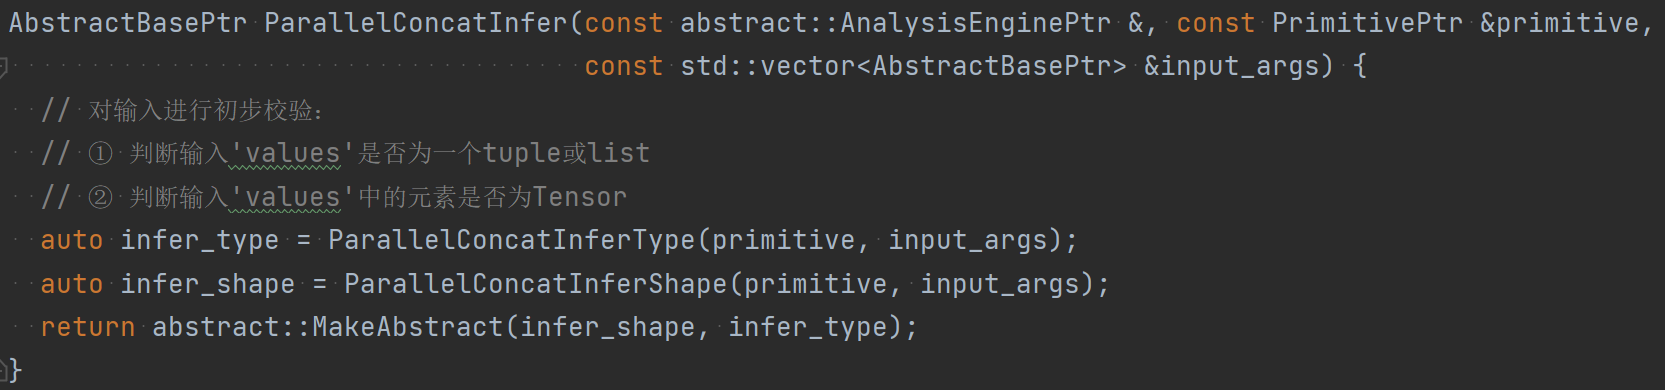Click underlined 'values' in tuple comment

click(x=292, y=153)
